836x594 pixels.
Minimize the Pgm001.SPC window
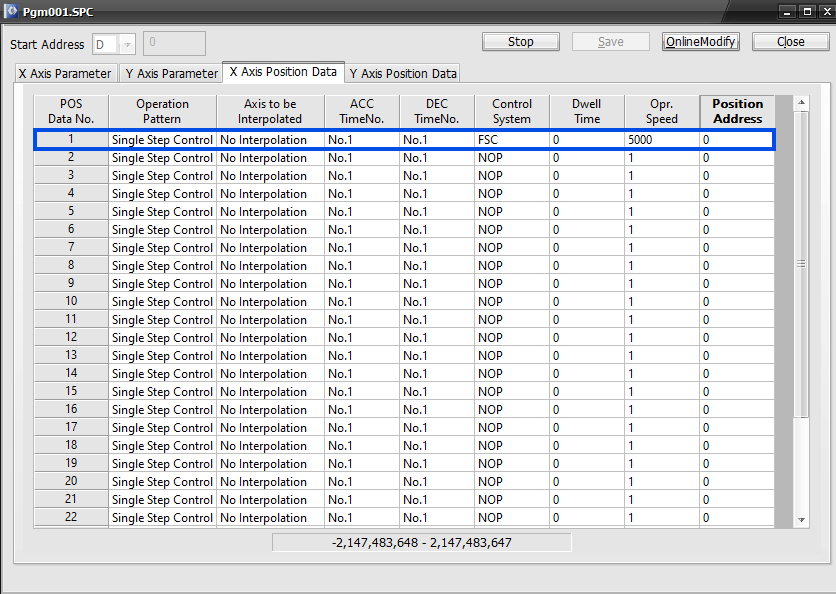click(786, 11)
